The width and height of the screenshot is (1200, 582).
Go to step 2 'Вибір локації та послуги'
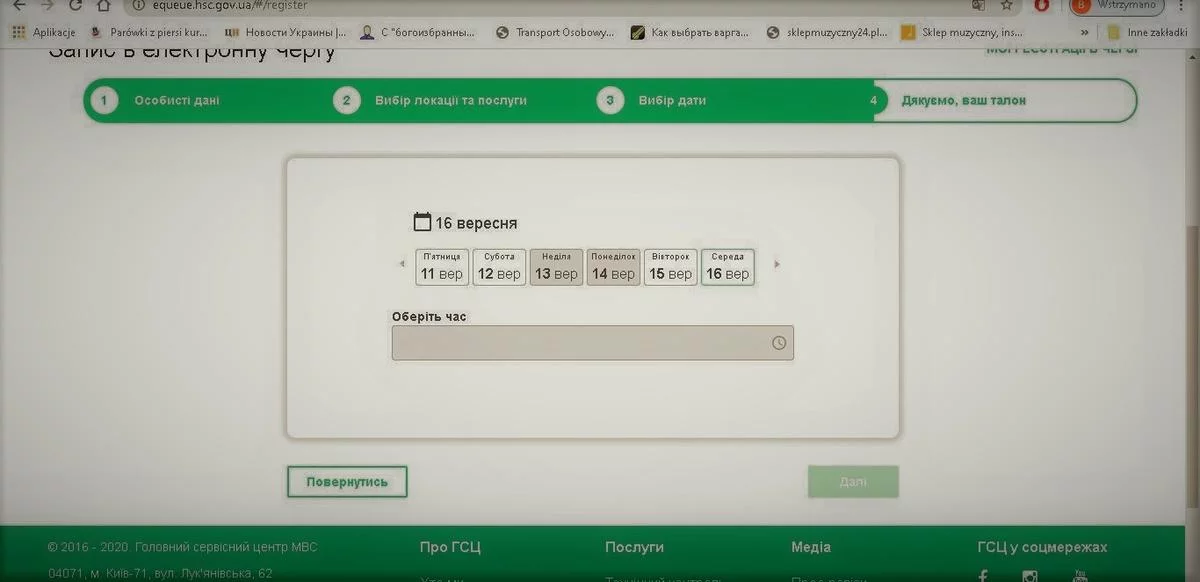[x=432, y=100]
